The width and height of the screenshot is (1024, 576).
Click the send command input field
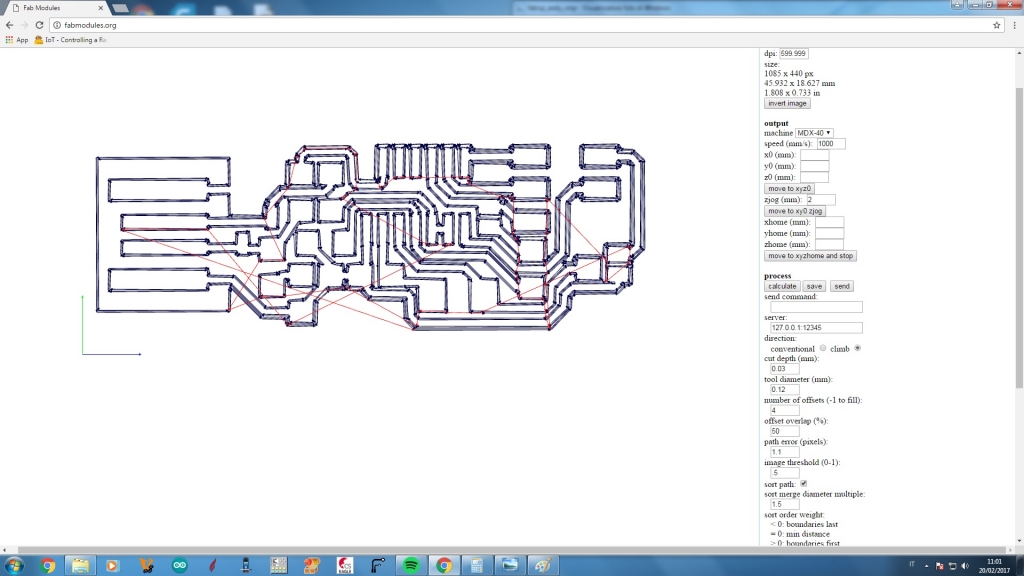click(x=816, y=307)
